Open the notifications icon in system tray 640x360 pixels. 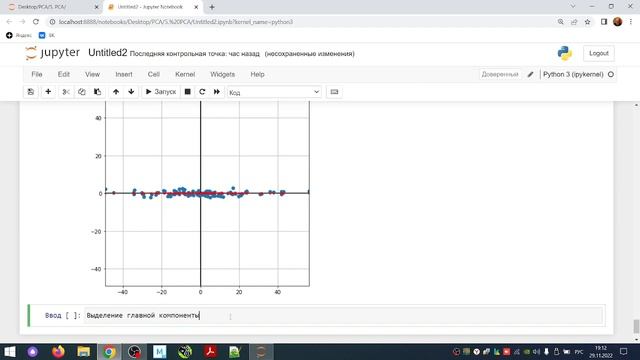(x=624, y=351)
